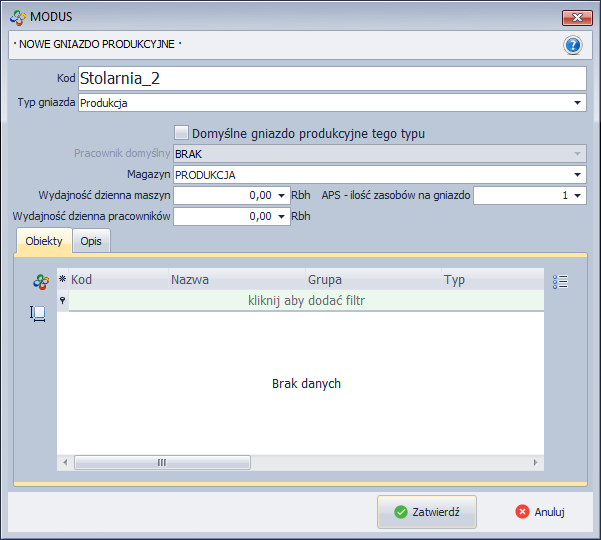The image size is (601, 540).
Task: Switch to the Opis tab
Action: 91,241
